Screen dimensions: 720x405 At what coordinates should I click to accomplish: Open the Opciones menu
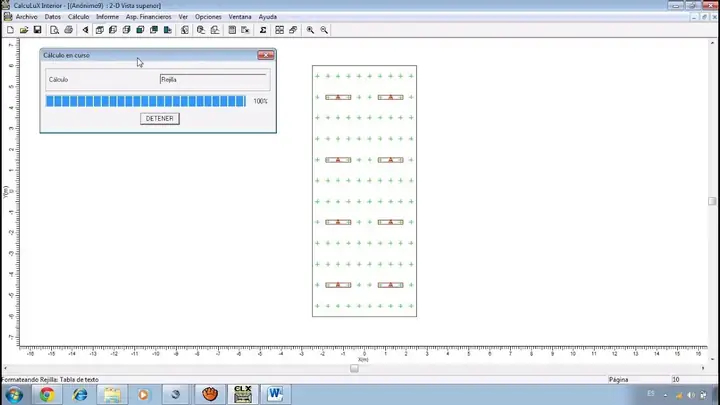(x=208, y=17)
